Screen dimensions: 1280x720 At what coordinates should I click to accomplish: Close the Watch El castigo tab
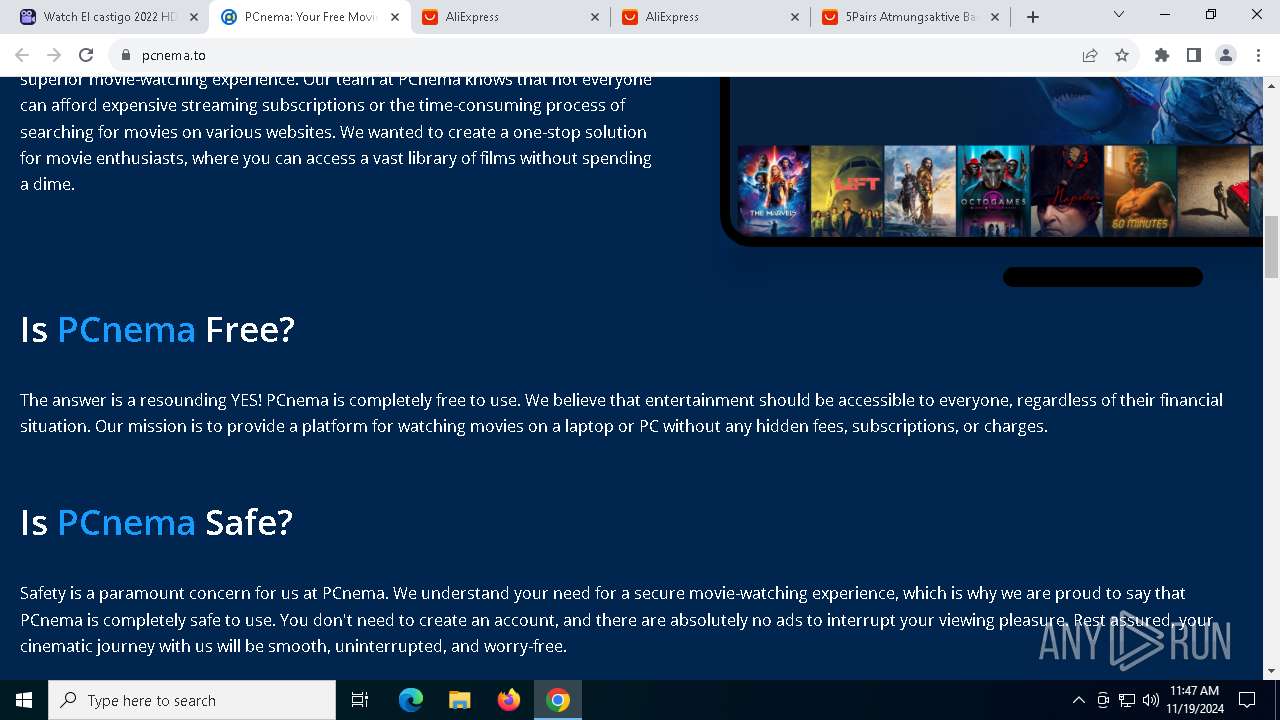click(194, 17)
